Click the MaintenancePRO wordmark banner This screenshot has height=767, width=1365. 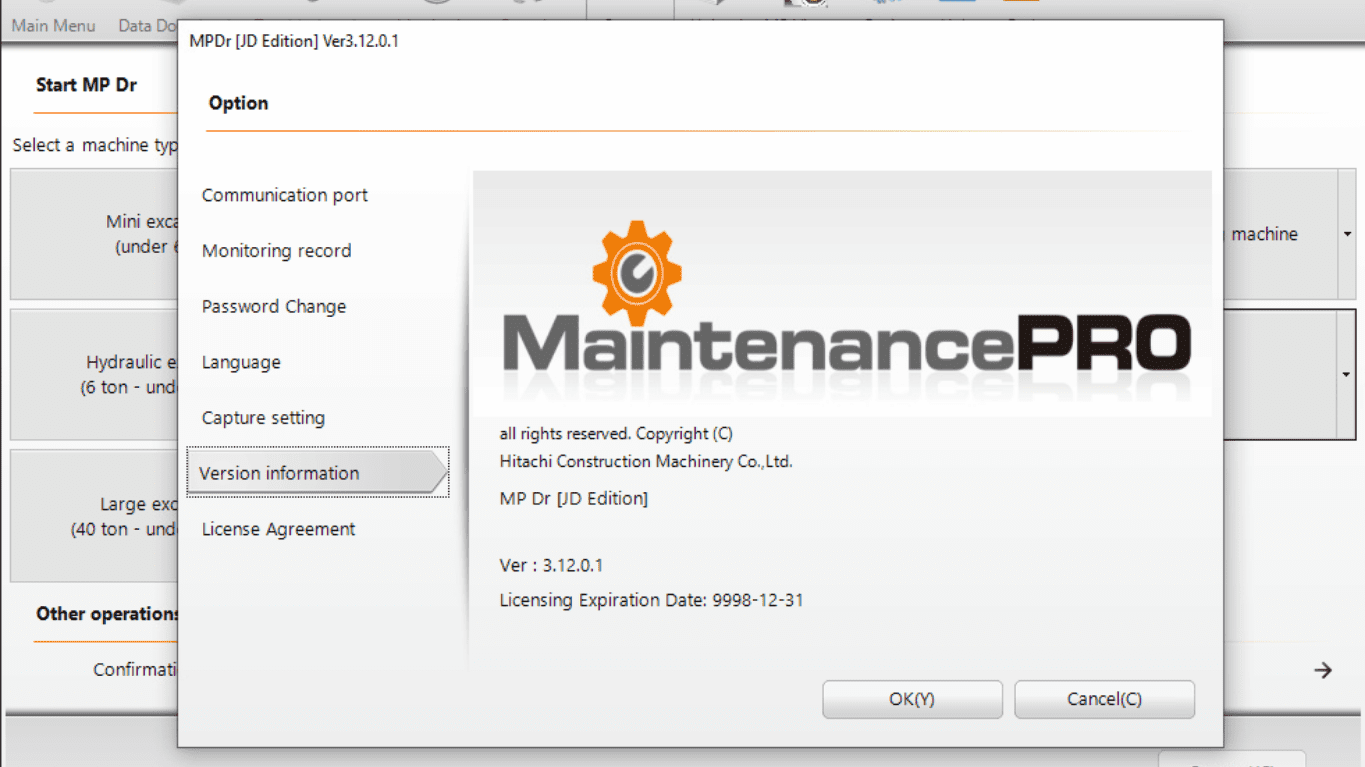[845, 343]
